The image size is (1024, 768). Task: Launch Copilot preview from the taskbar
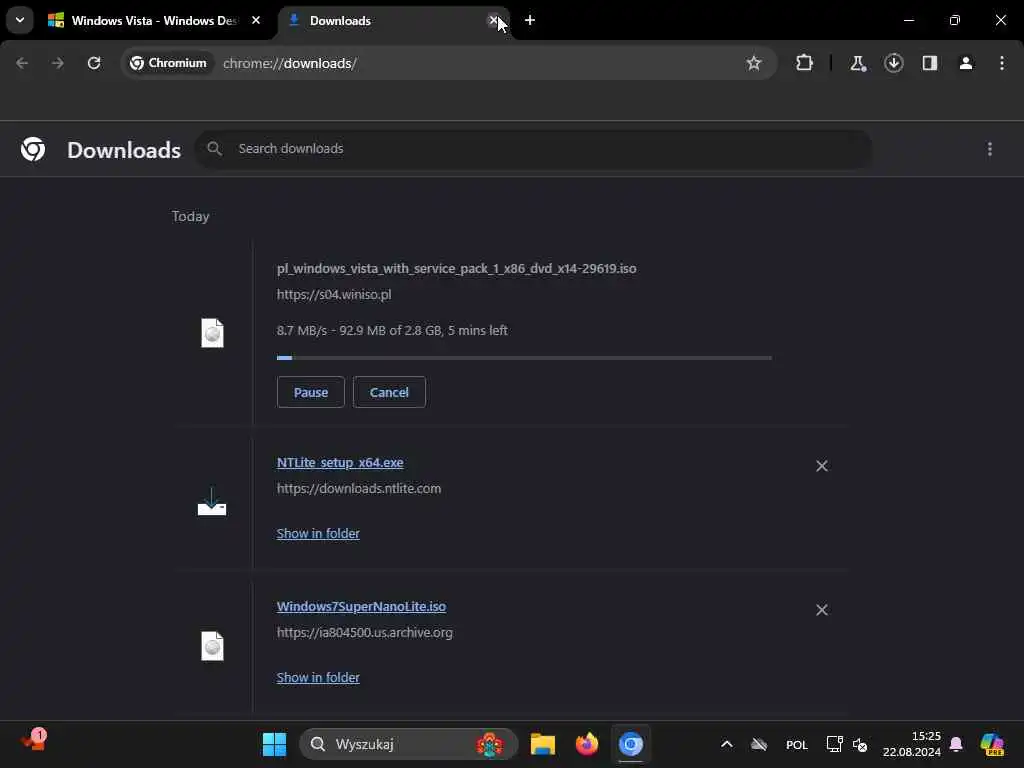point(992,744)
